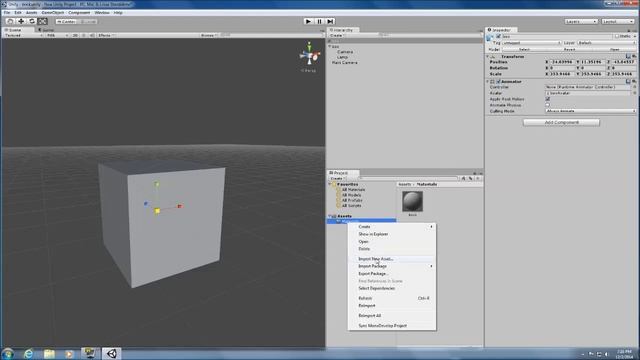Toggle Local/Global handle rotation button
The image size is (640, 360).
pos(87,21)
